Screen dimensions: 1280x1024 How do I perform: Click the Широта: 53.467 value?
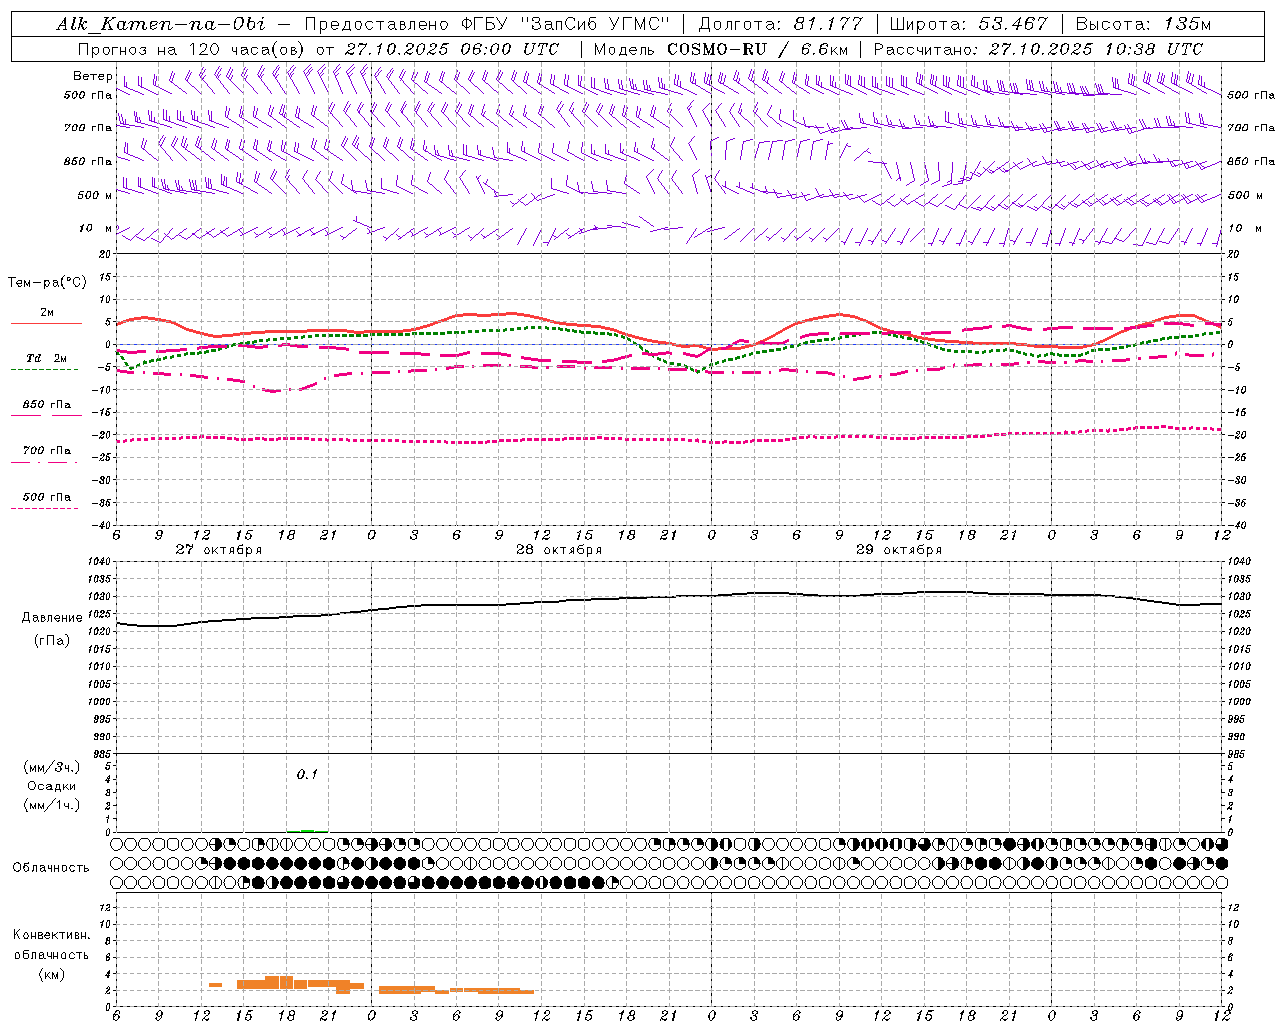(x=968, y=24)
